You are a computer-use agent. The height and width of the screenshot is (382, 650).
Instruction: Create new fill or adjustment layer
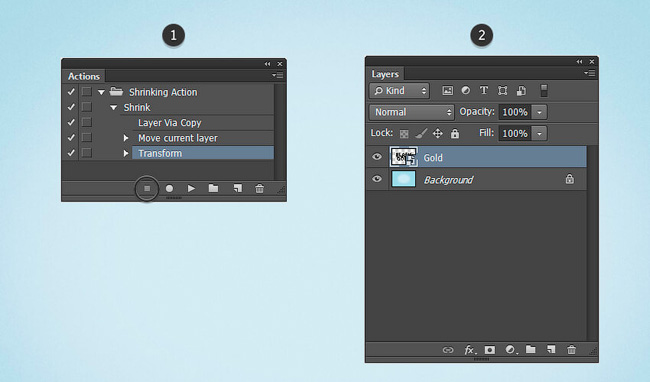[x=511, y=350]
